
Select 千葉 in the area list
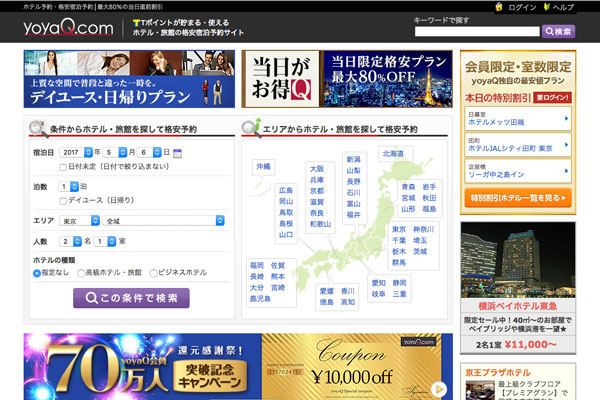coord(399,240)
